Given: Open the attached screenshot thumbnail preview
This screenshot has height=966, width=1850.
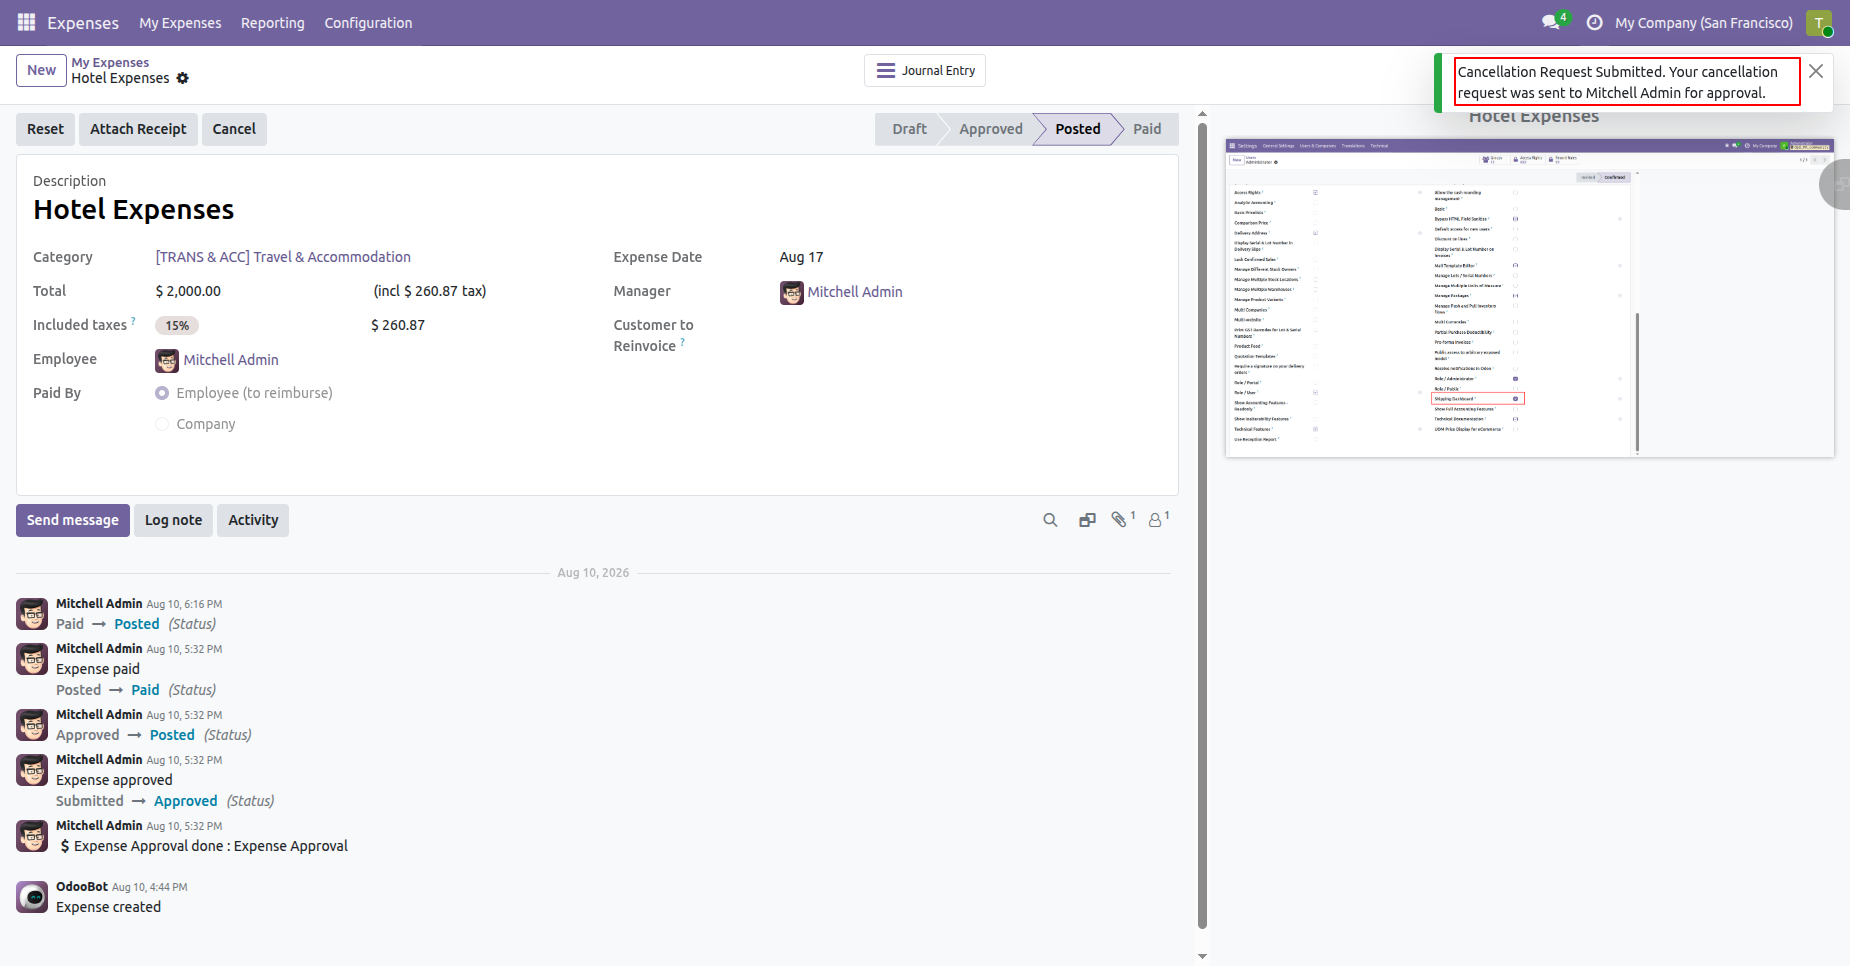Looking at the screenshot, I should 1530,298.
